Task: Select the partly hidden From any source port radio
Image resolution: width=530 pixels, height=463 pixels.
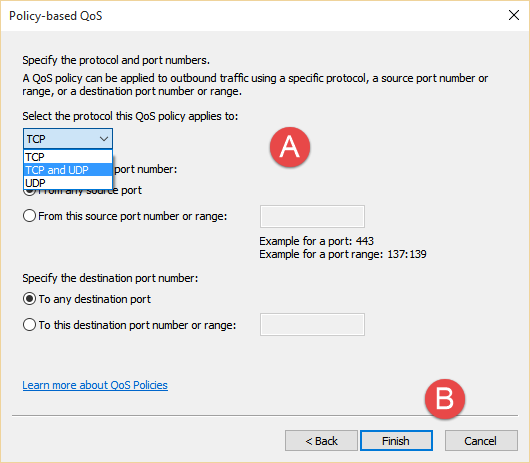Action: tap(29, 192)
